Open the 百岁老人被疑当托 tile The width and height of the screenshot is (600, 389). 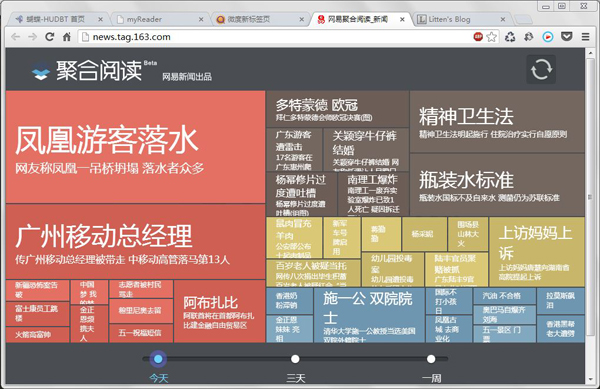click(x=313, y=273)
